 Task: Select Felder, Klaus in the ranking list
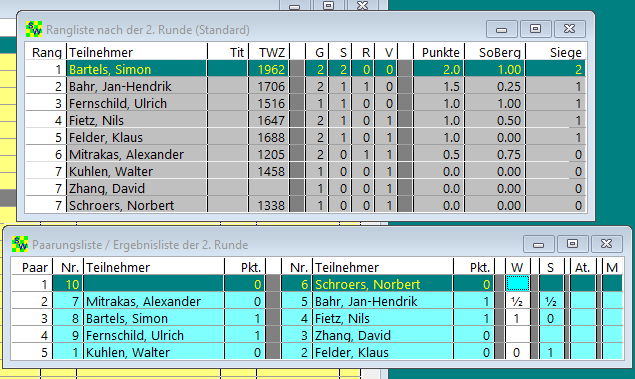pyautogui.click(x=106, y=138)
